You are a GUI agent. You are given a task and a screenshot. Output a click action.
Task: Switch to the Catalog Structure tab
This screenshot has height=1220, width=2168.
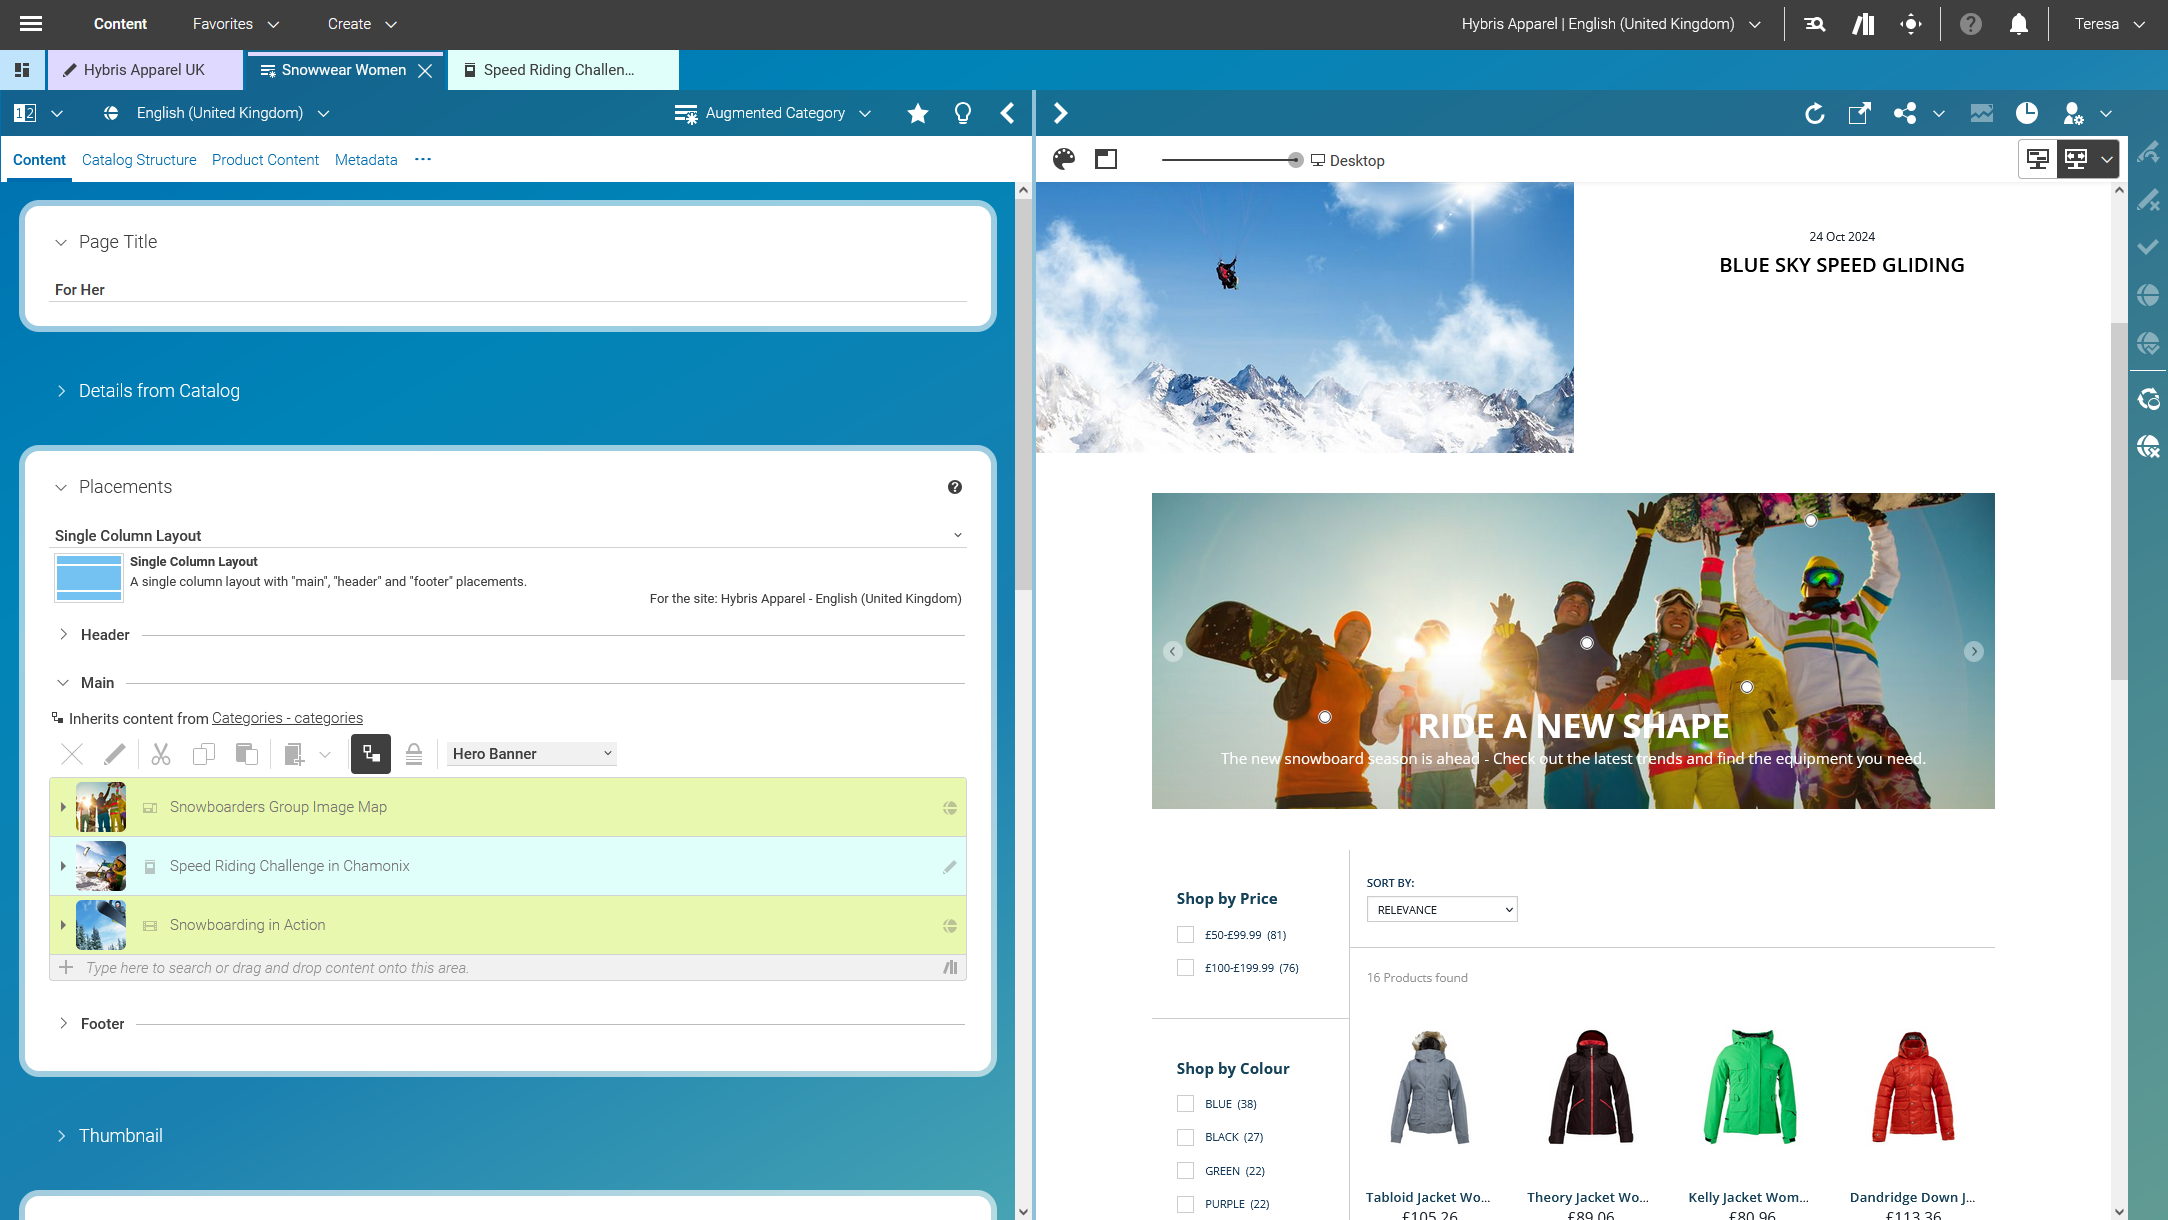point(139,160)
